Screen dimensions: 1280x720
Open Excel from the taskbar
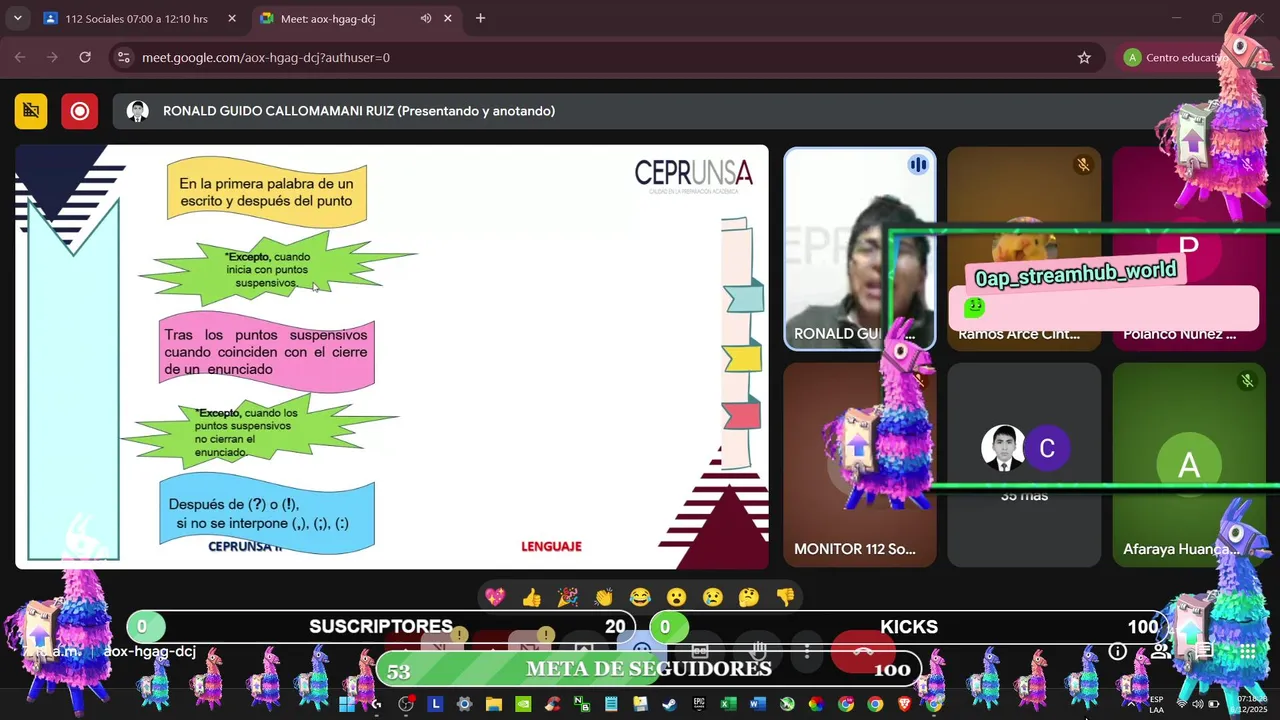point(728,704)
